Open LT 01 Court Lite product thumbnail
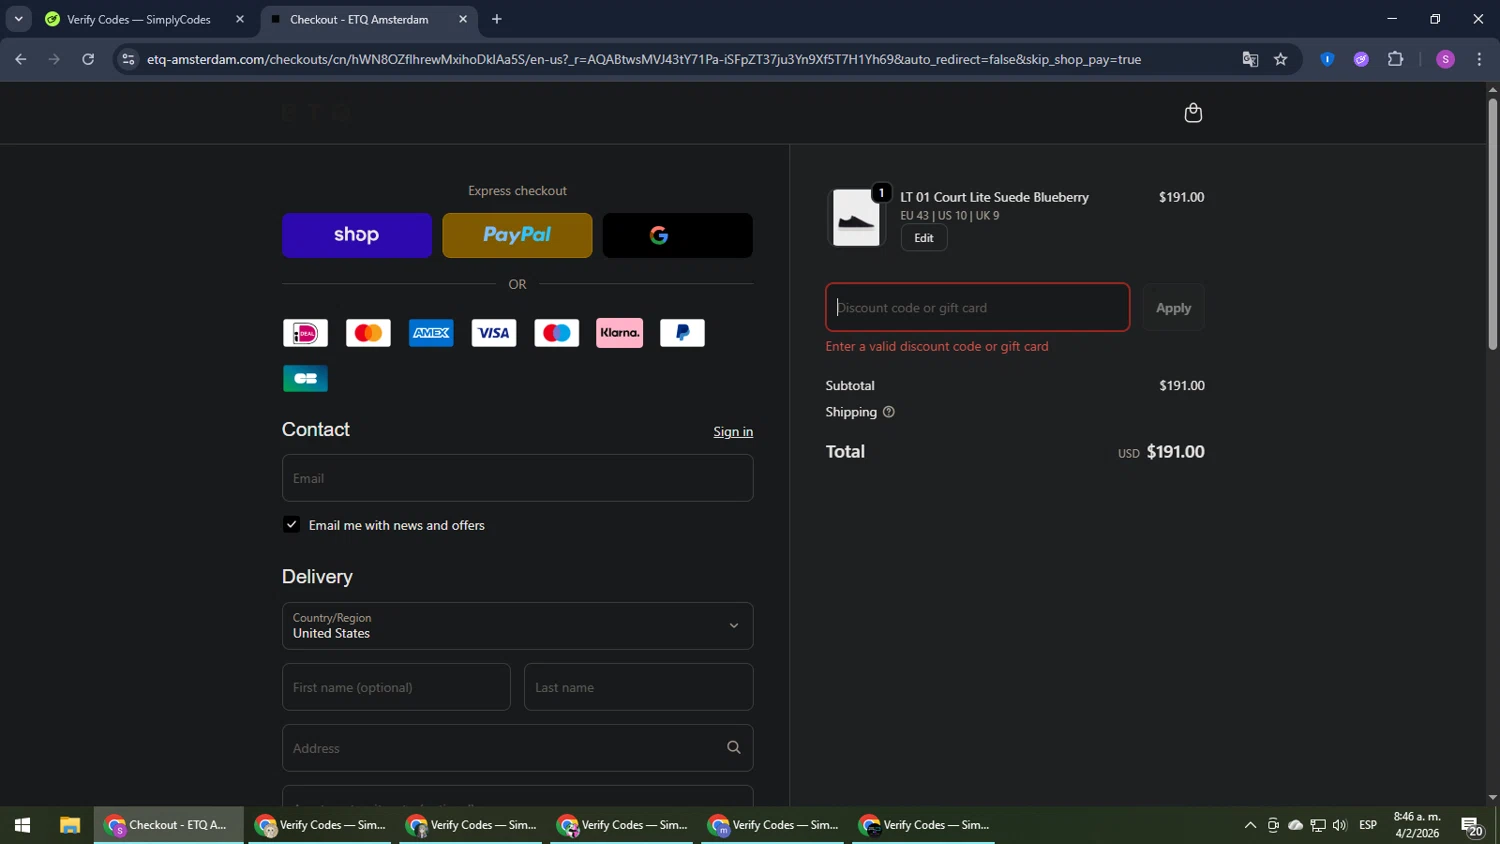Viewport: 1500px width, 844px height. [856, 217]
